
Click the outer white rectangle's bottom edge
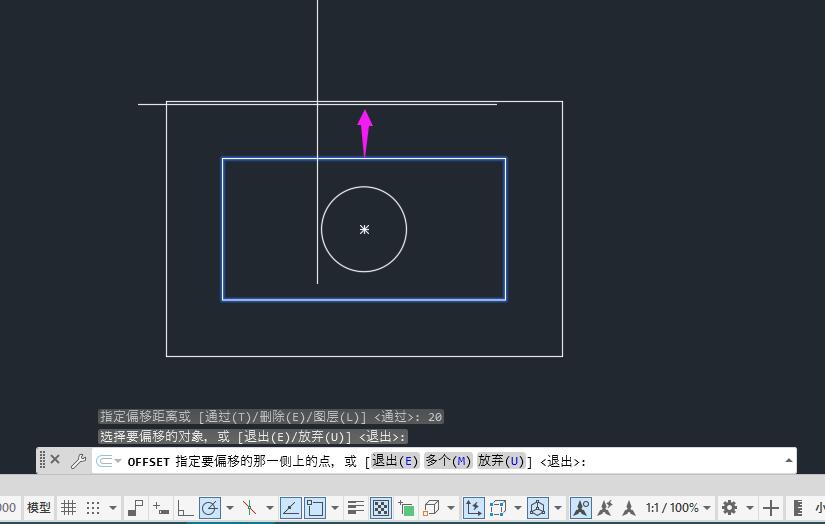[x=364, y=356]
